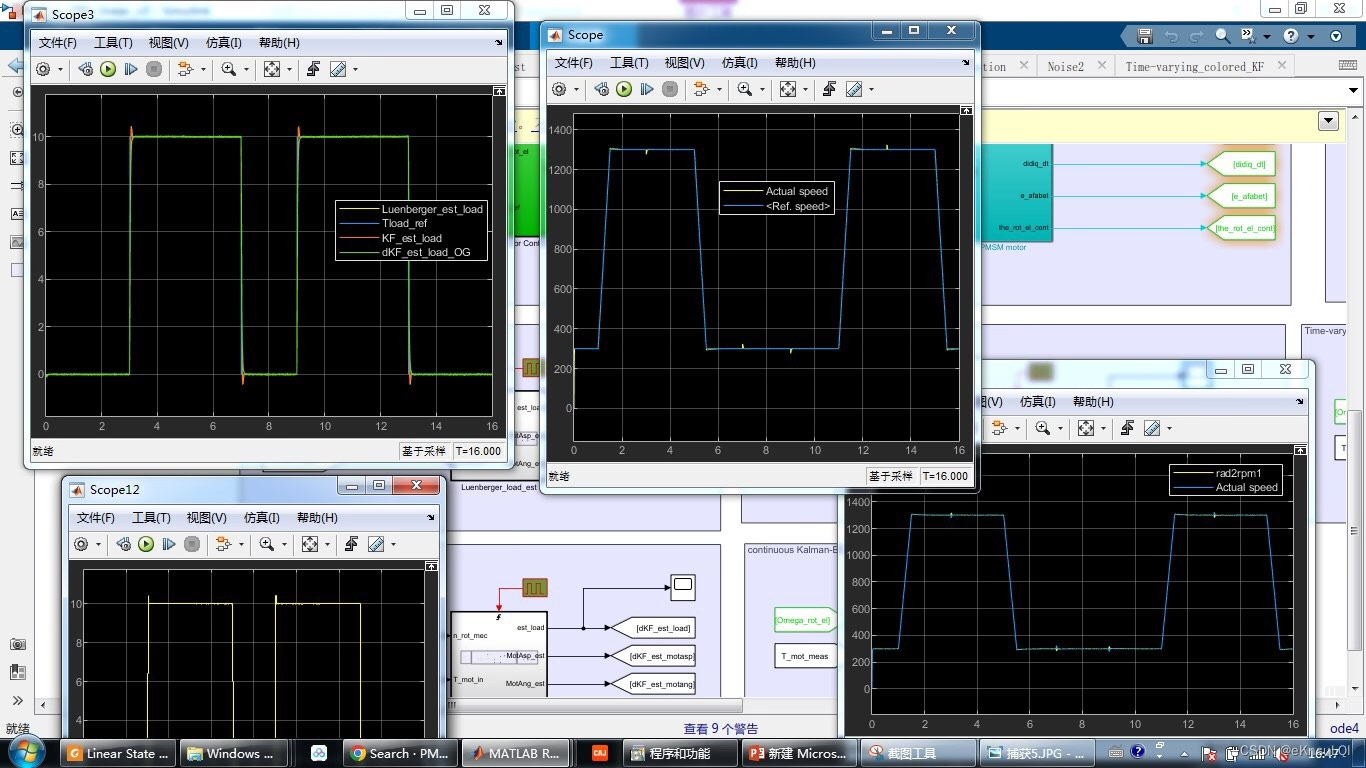Run simulation from Scope3 toolbar
The image size is (1366, 768).
(108, 69)
